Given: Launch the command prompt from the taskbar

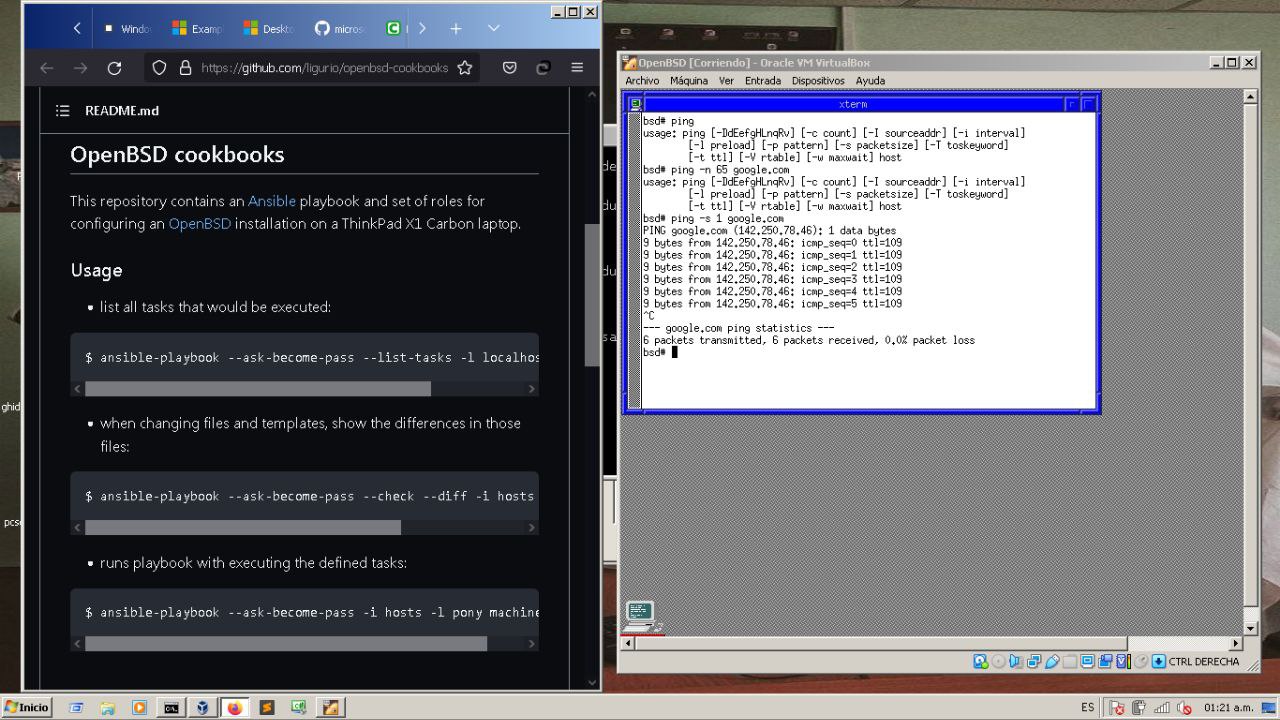Looking at the screenshot, I should (170, 707).
